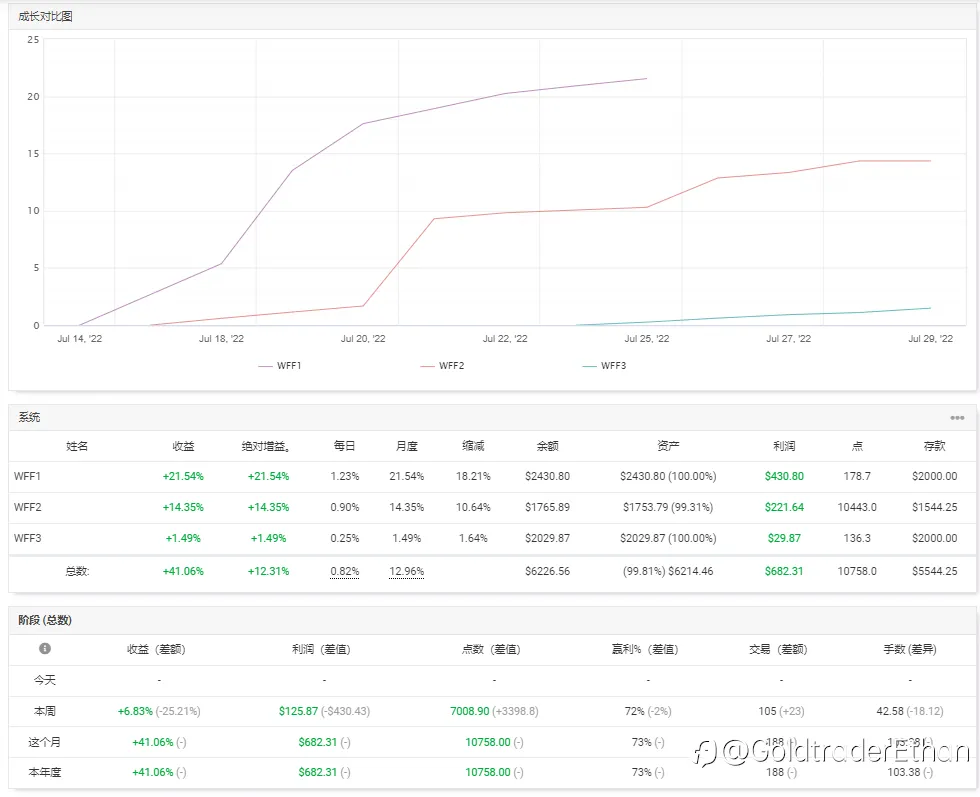Click the 成长对比图 panel title

pos(45,16)
